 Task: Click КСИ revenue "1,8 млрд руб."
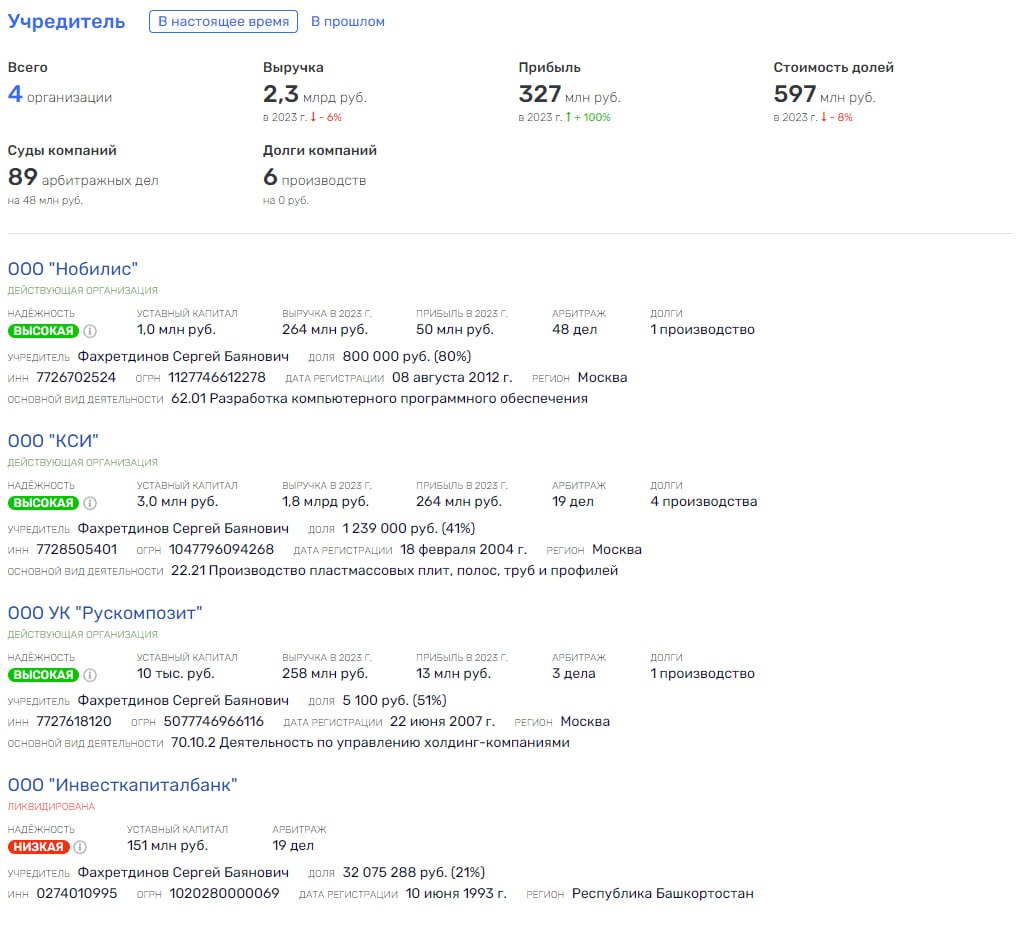[x=325, y=501]
